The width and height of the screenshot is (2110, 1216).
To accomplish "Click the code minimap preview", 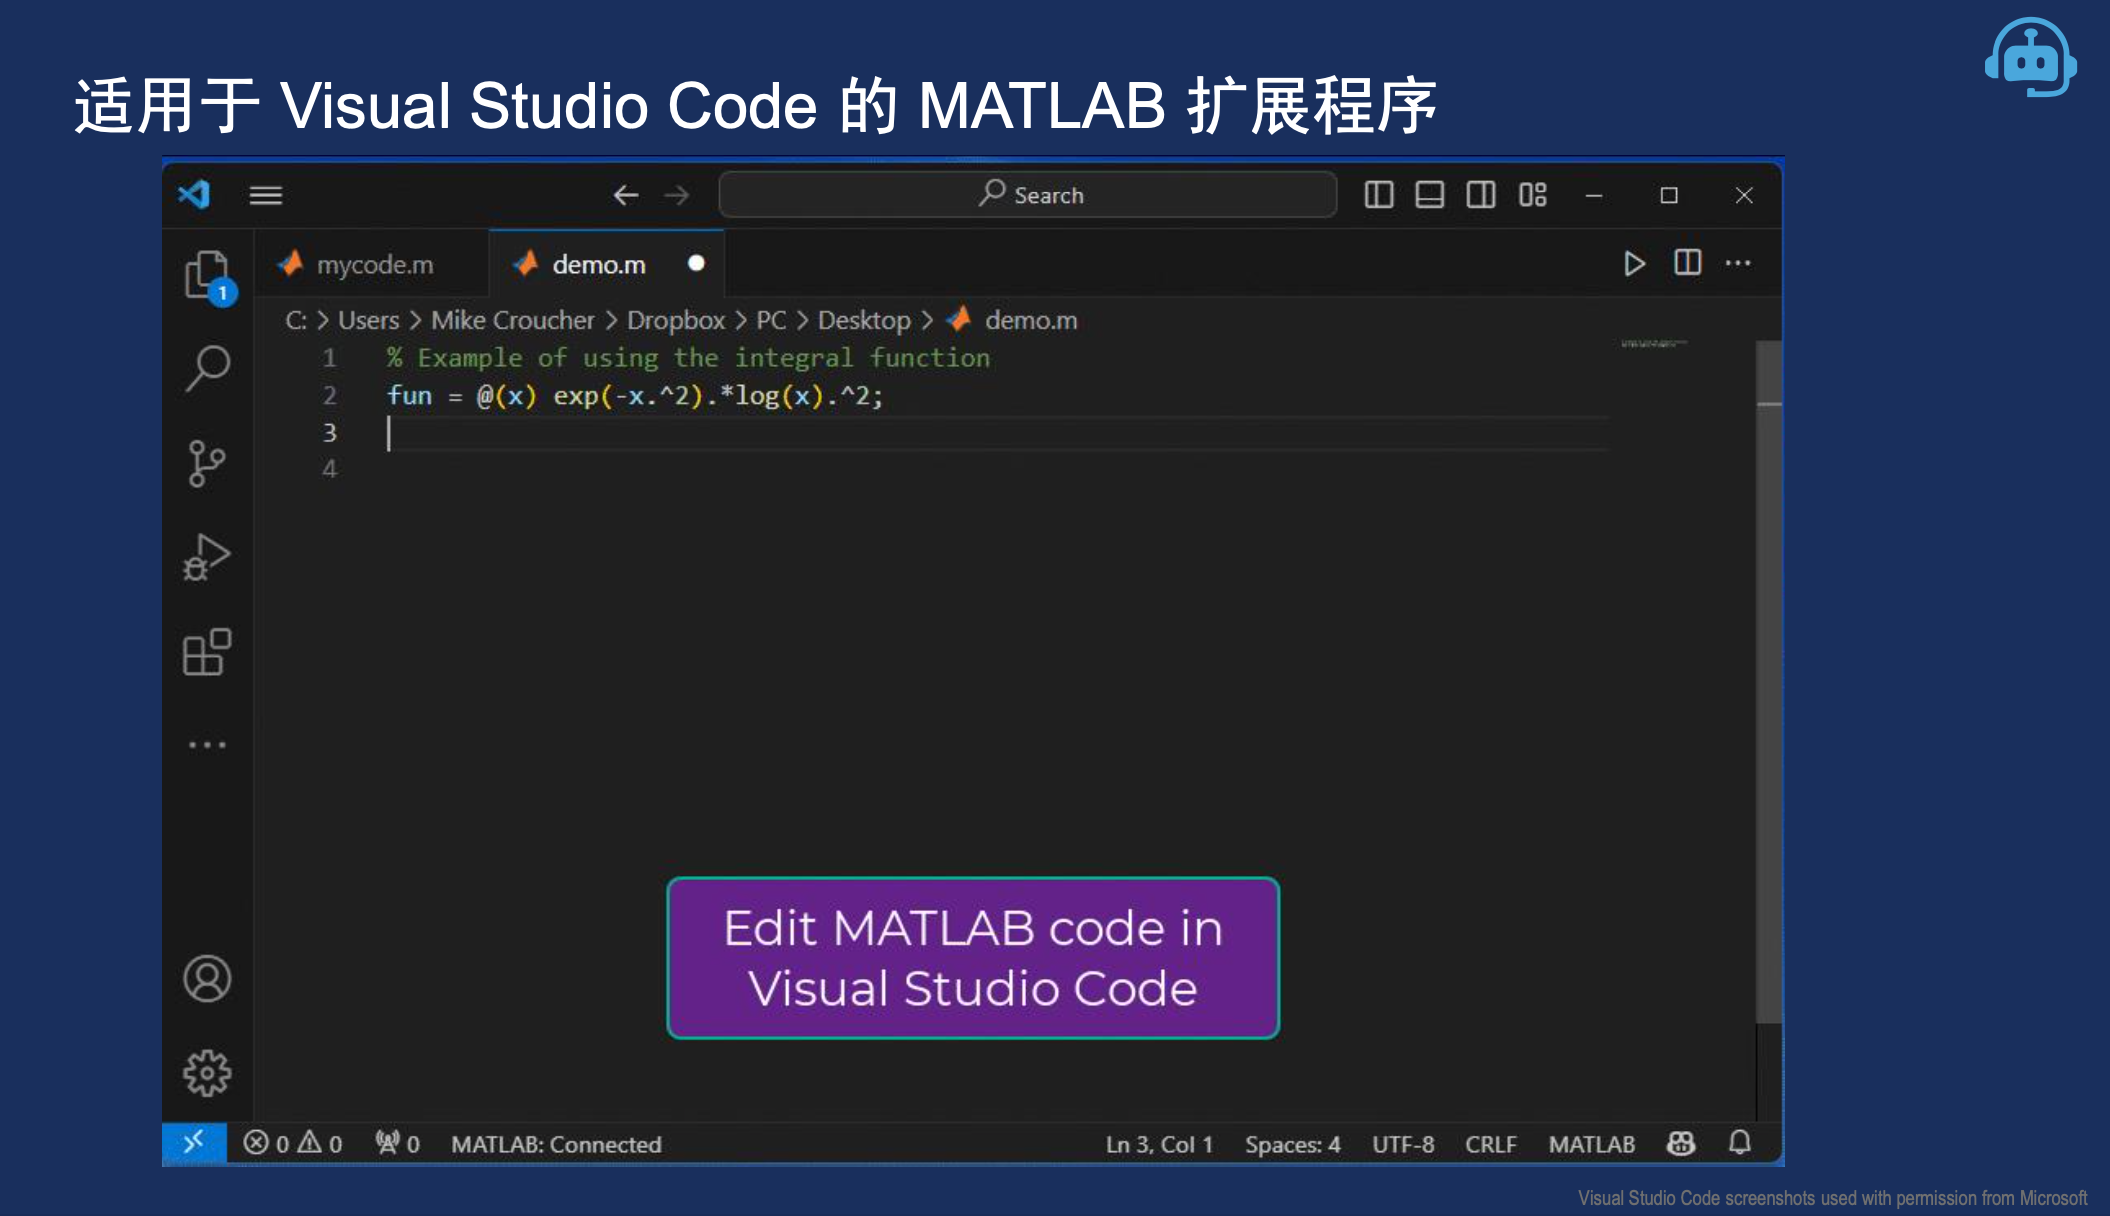I will 1654,344.
